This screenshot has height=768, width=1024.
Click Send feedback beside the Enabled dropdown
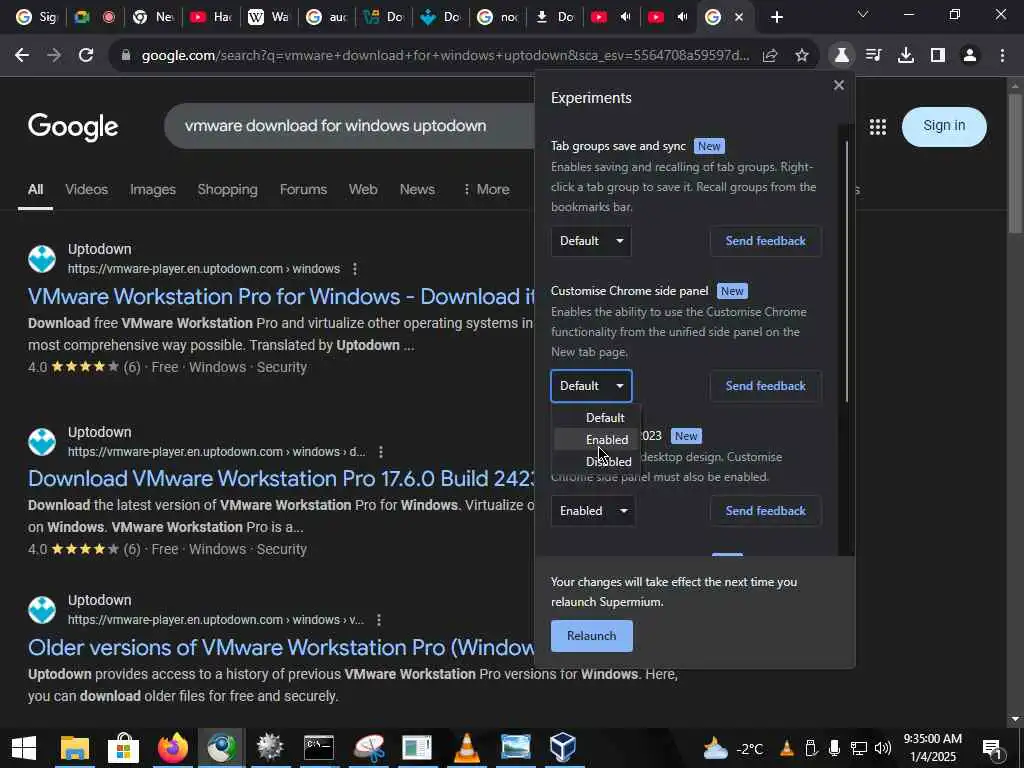(765, 511)
